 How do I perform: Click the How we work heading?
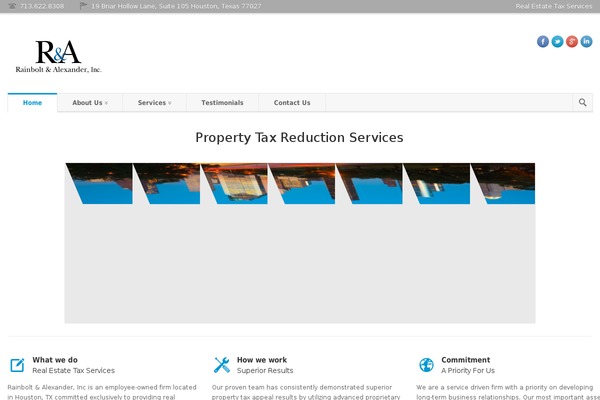click(x=262, y=360)
